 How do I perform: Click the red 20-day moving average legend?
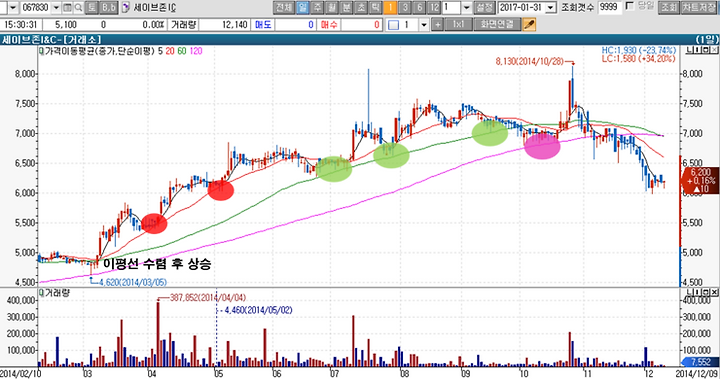click(x=170, y=51)
